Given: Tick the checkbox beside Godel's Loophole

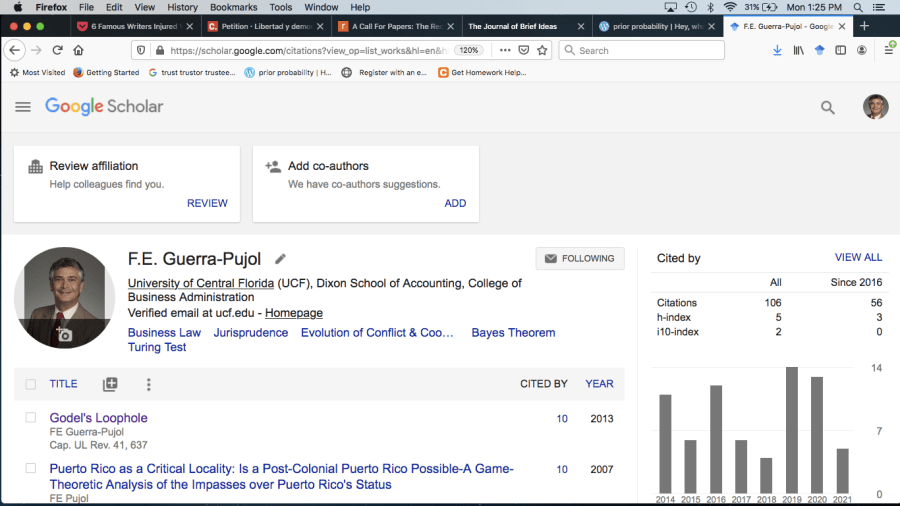Looking at the screenshot, I should [x=30, y=418].
